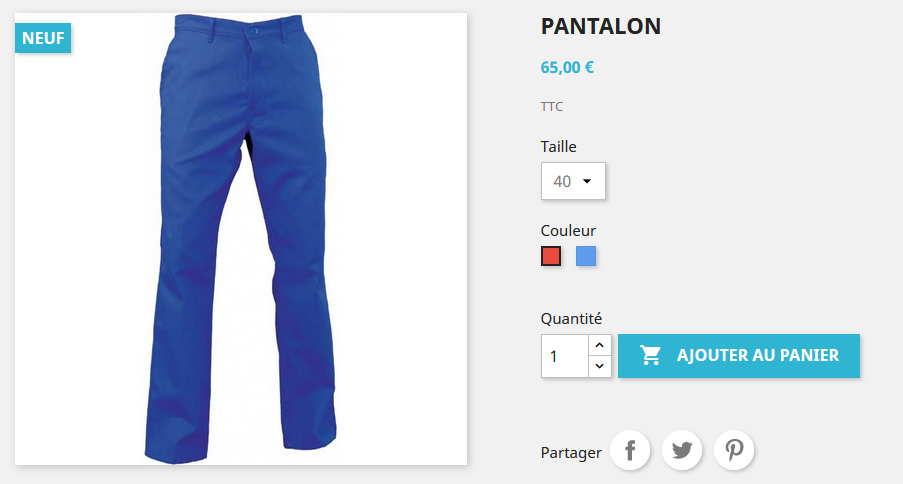The height and width of the screenshot is (484, 903).
Task: Increase quantity with the up arrow
Action: point(600,345)
